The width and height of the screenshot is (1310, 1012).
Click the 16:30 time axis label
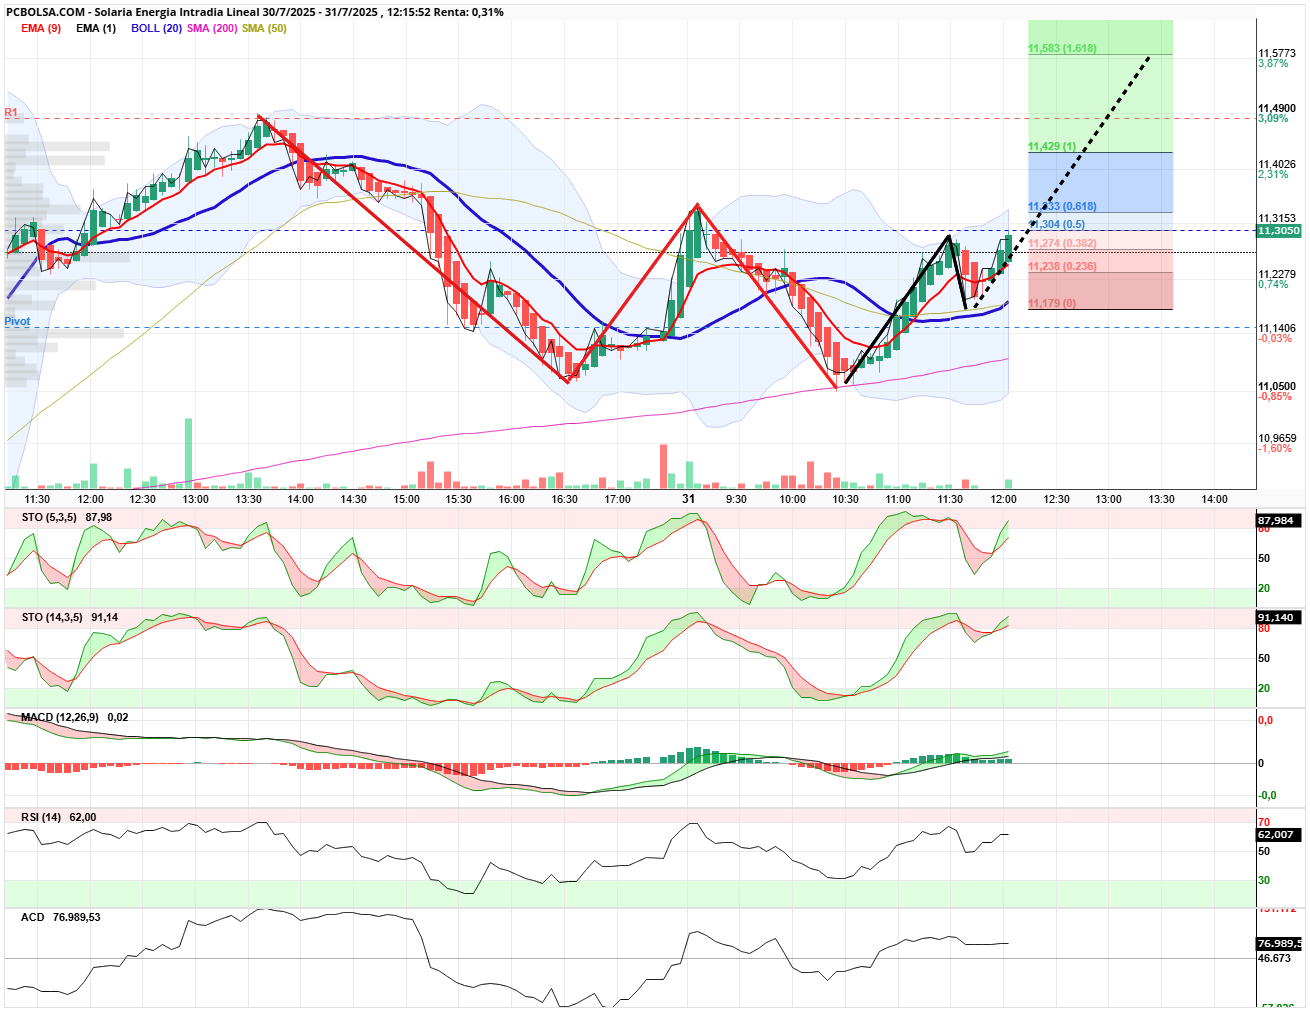(x=564, y=499)
